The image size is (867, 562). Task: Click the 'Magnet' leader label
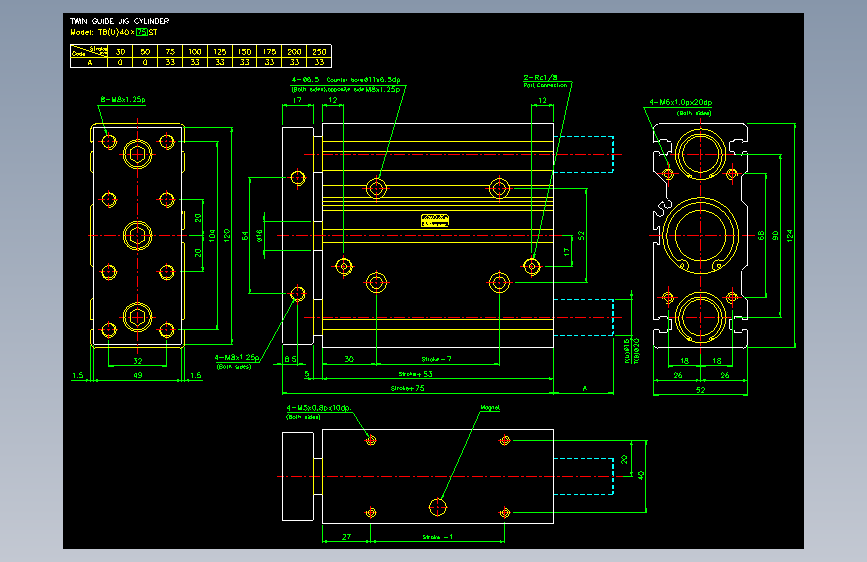tap(490, 408)
